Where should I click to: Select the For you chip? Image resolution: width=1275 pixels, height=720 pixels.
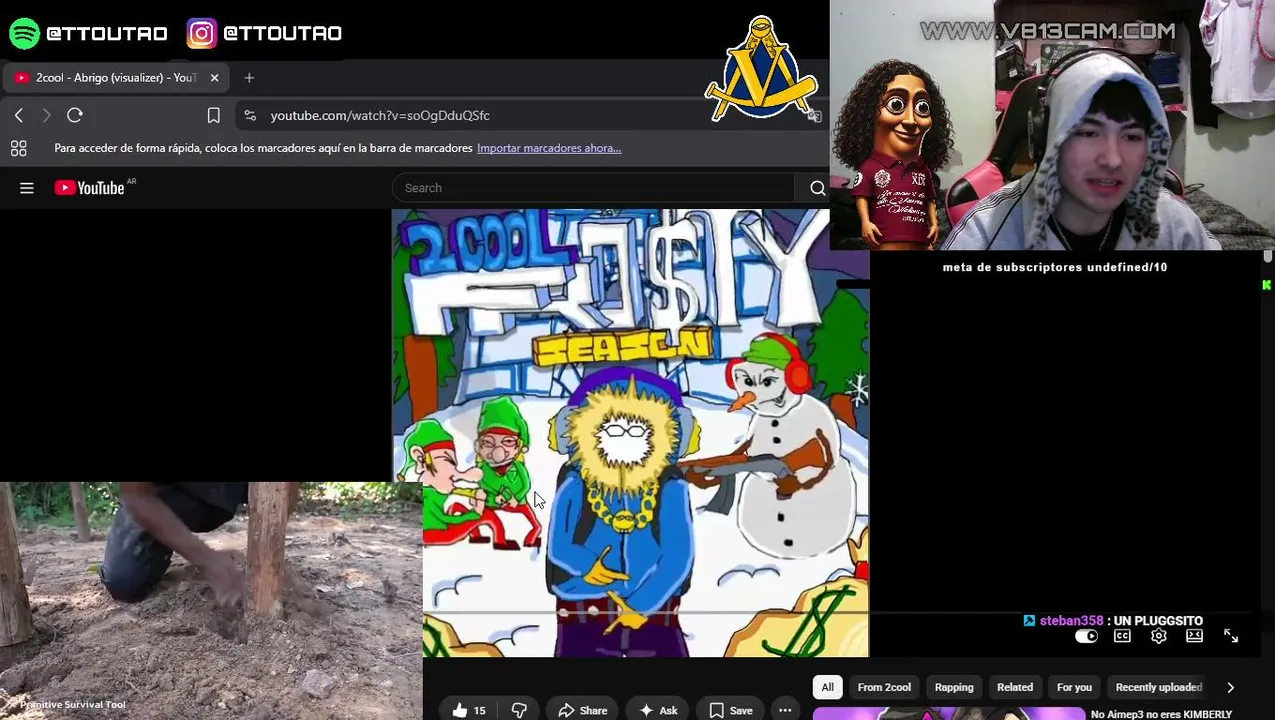coord(1074,687)
